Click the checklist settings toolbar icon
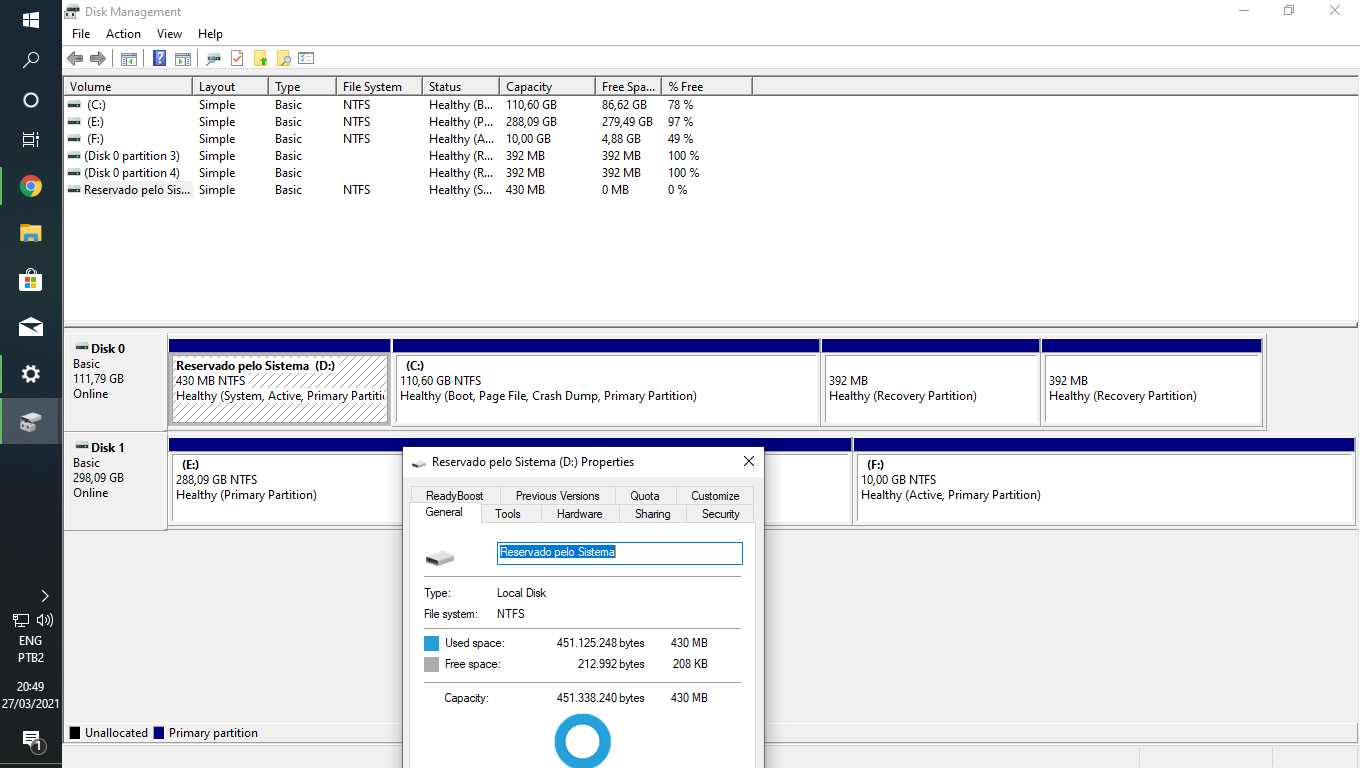 coord(307,59)
